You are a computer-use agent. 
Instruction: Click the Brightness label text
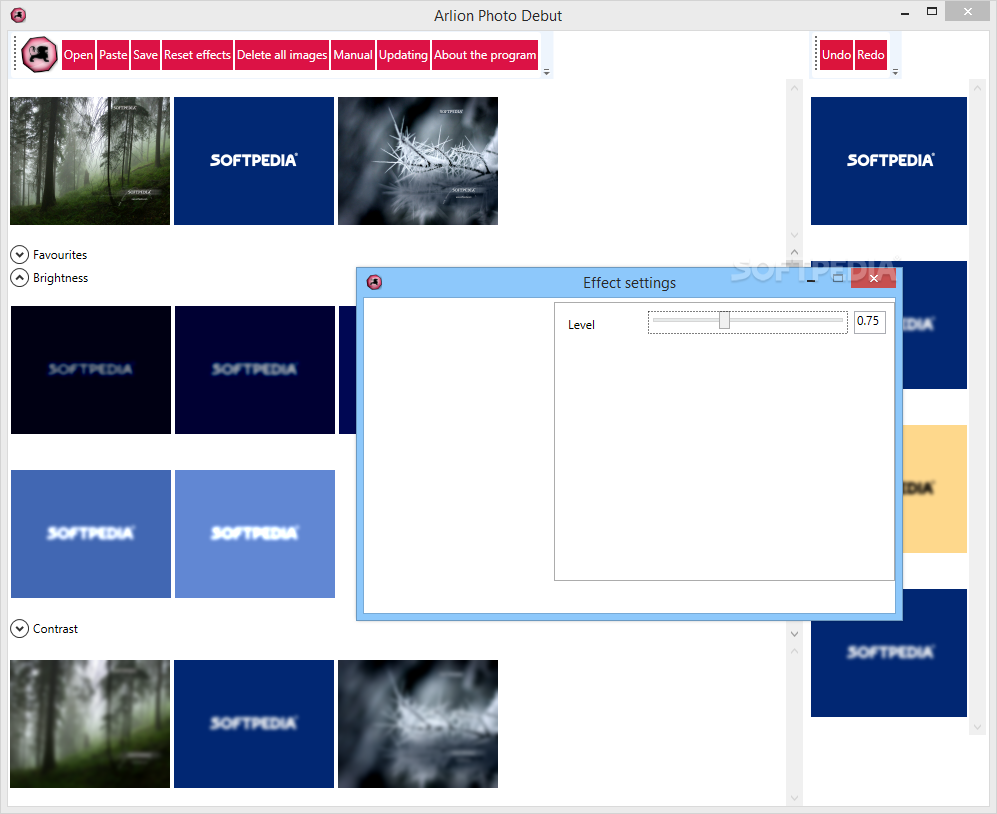(x=60, y=278)
